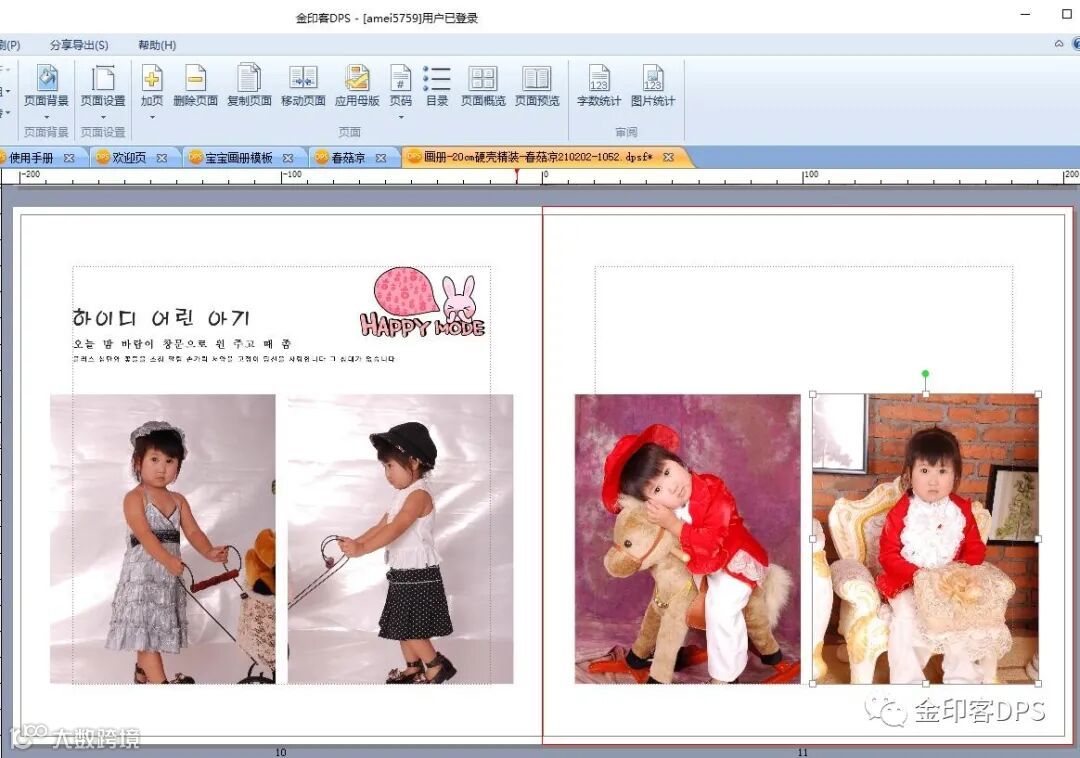
Task: Run the 字数统计 word count
Action: tap(599, 85)
